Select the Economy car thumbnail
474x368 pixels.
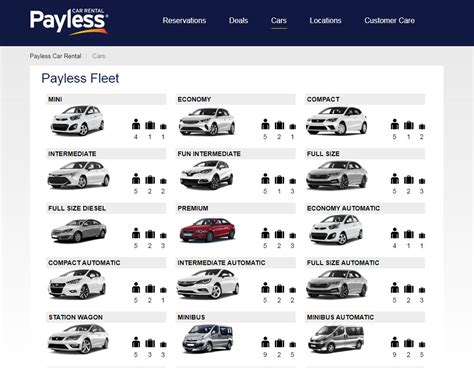tap(207, 122)
